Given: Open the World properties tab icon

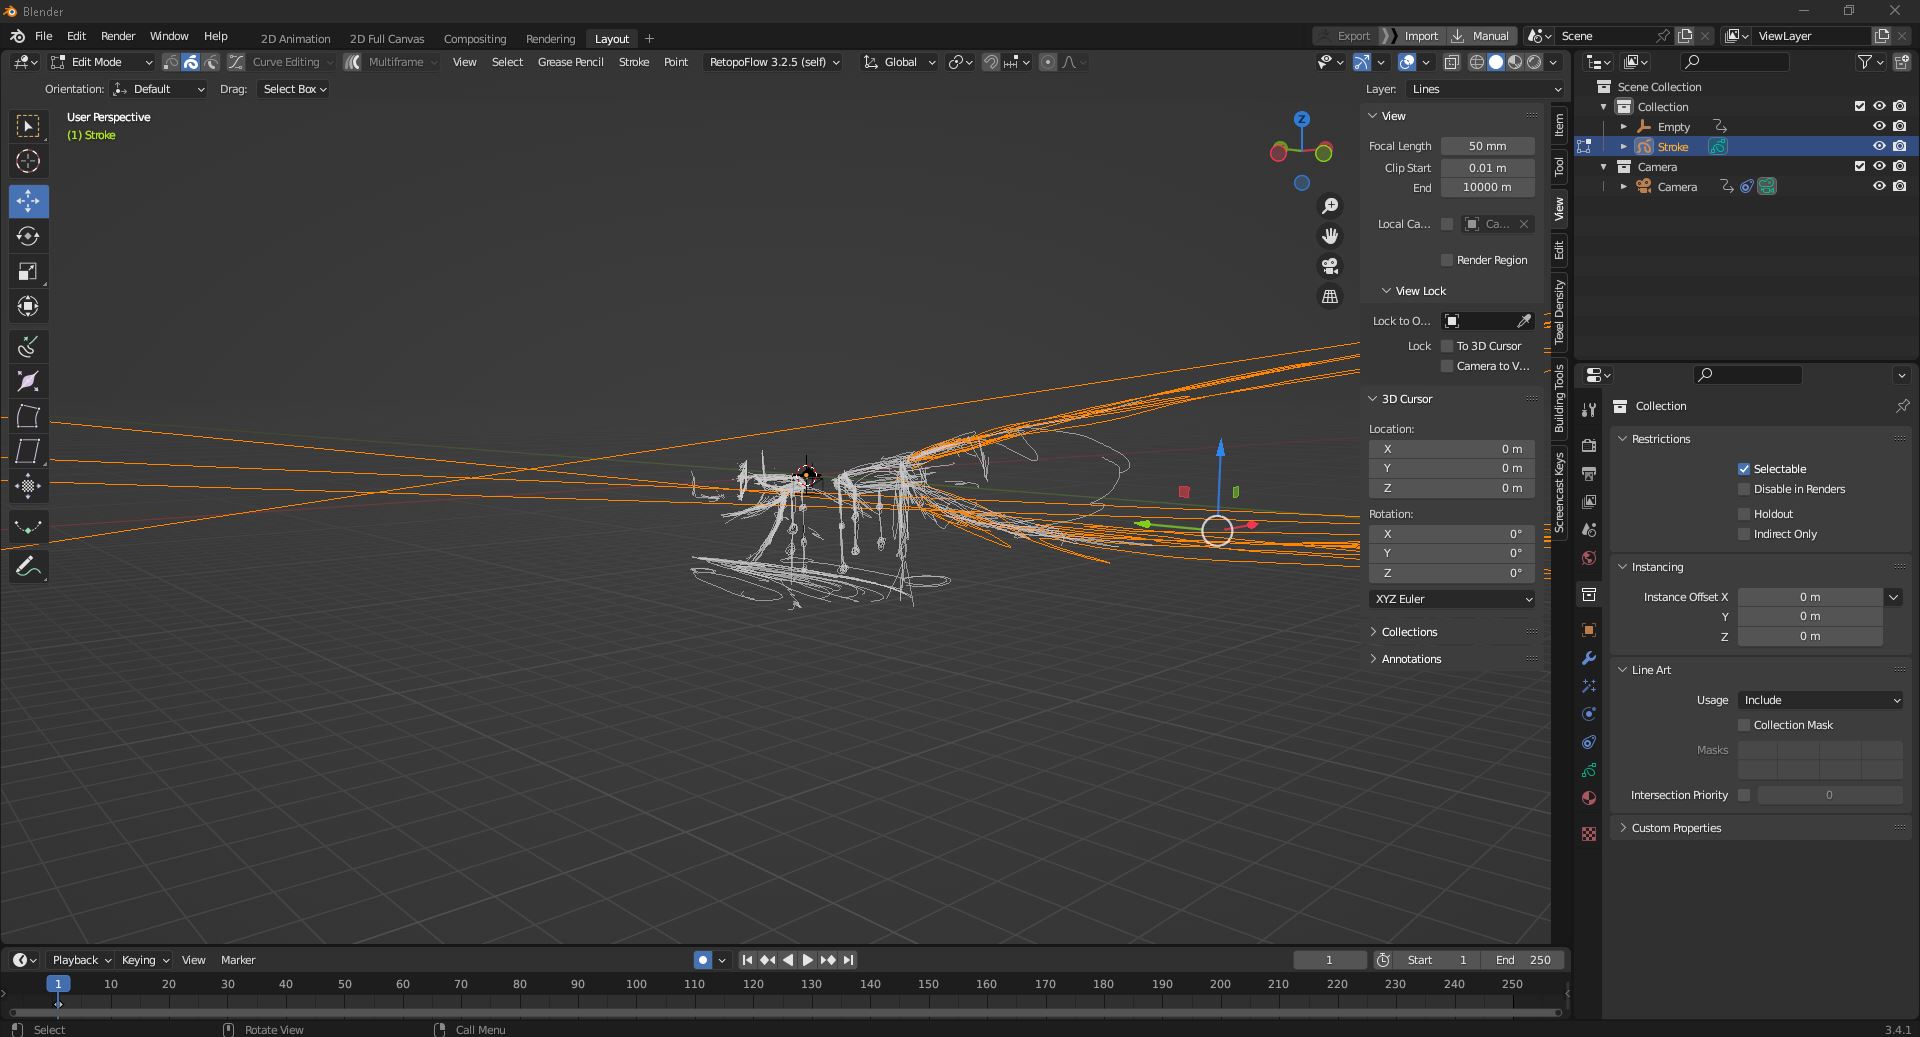Looking at the screenshot, I should click(1589, 557).
